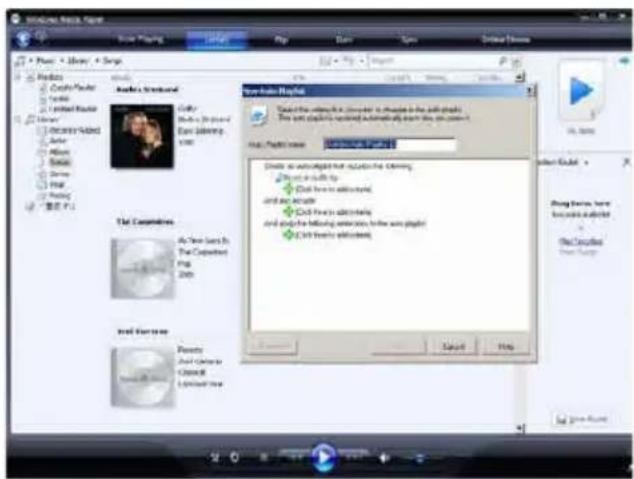Screen dimensions: 634x479
Task: Click the Cancel button in dialog
Action: pos(453,346)
